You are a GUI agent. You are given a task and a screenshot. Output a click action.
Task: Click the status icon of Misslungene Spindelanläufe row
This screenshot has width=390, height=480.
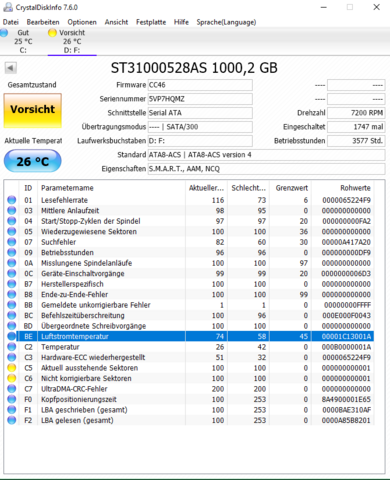[12, 263]
